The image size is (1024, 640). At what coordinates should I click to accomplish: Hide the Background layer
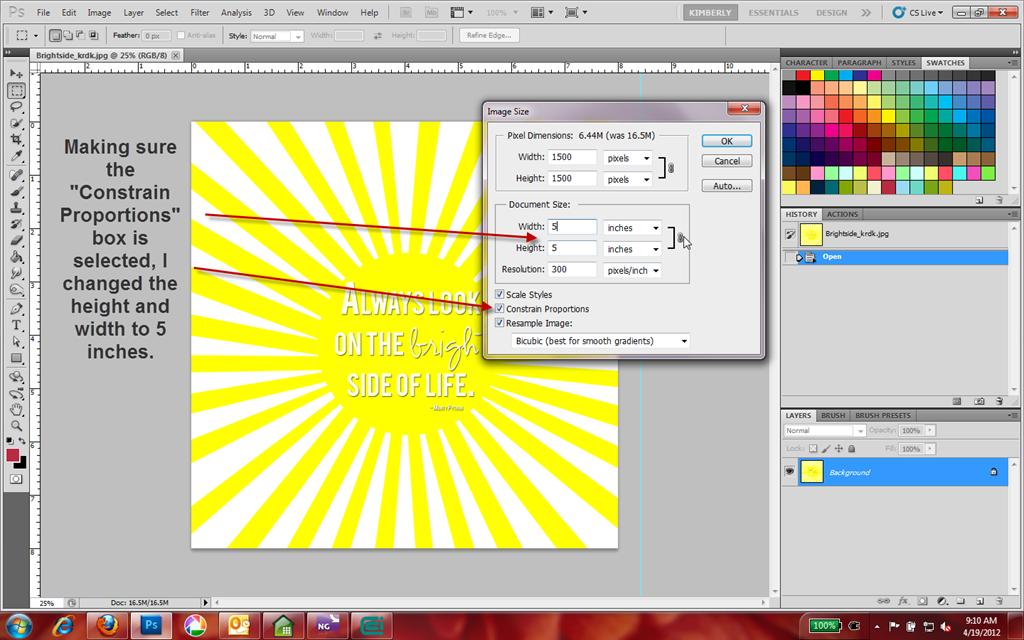click(x=790, y=471)
